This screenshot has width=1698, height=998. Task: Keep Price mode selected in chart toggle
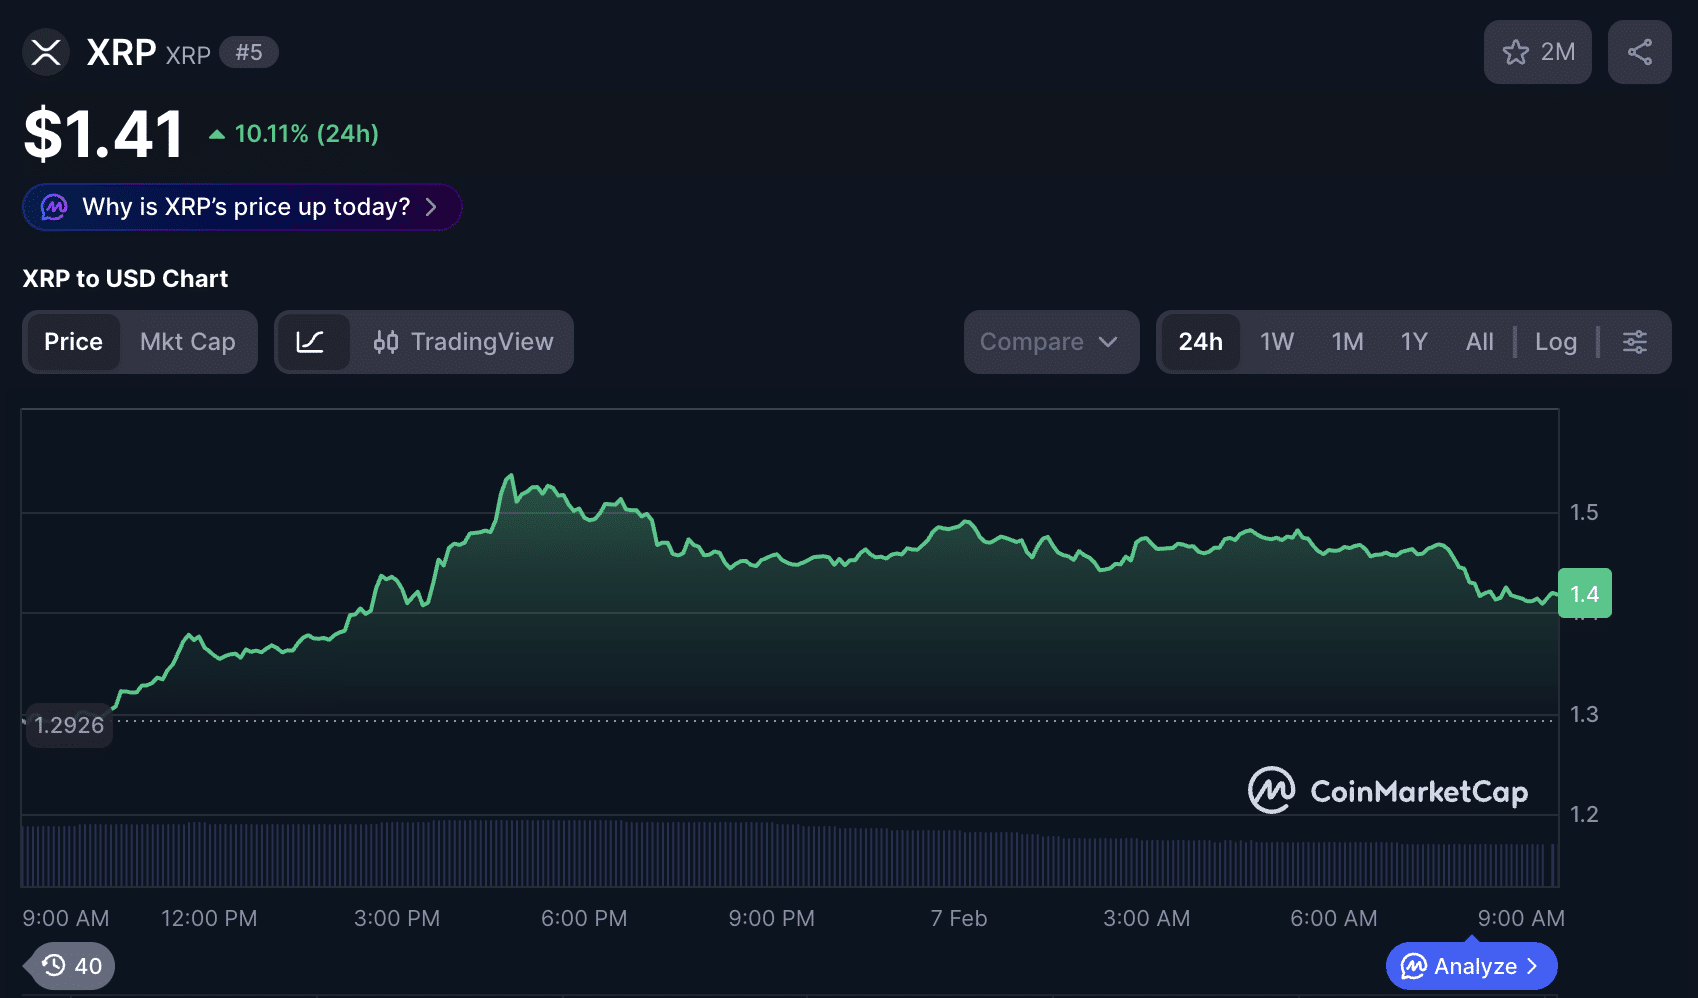coord(72,341)
